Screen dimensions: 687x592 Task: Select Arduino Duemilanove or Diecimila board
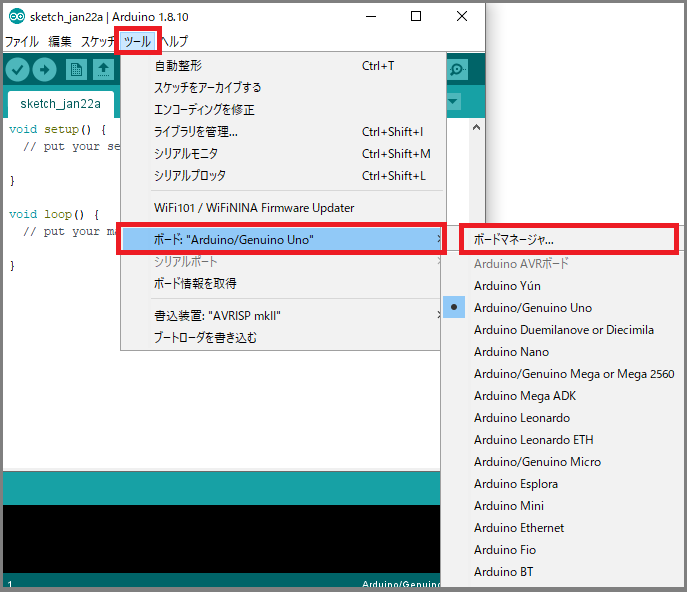pos(563,330)
